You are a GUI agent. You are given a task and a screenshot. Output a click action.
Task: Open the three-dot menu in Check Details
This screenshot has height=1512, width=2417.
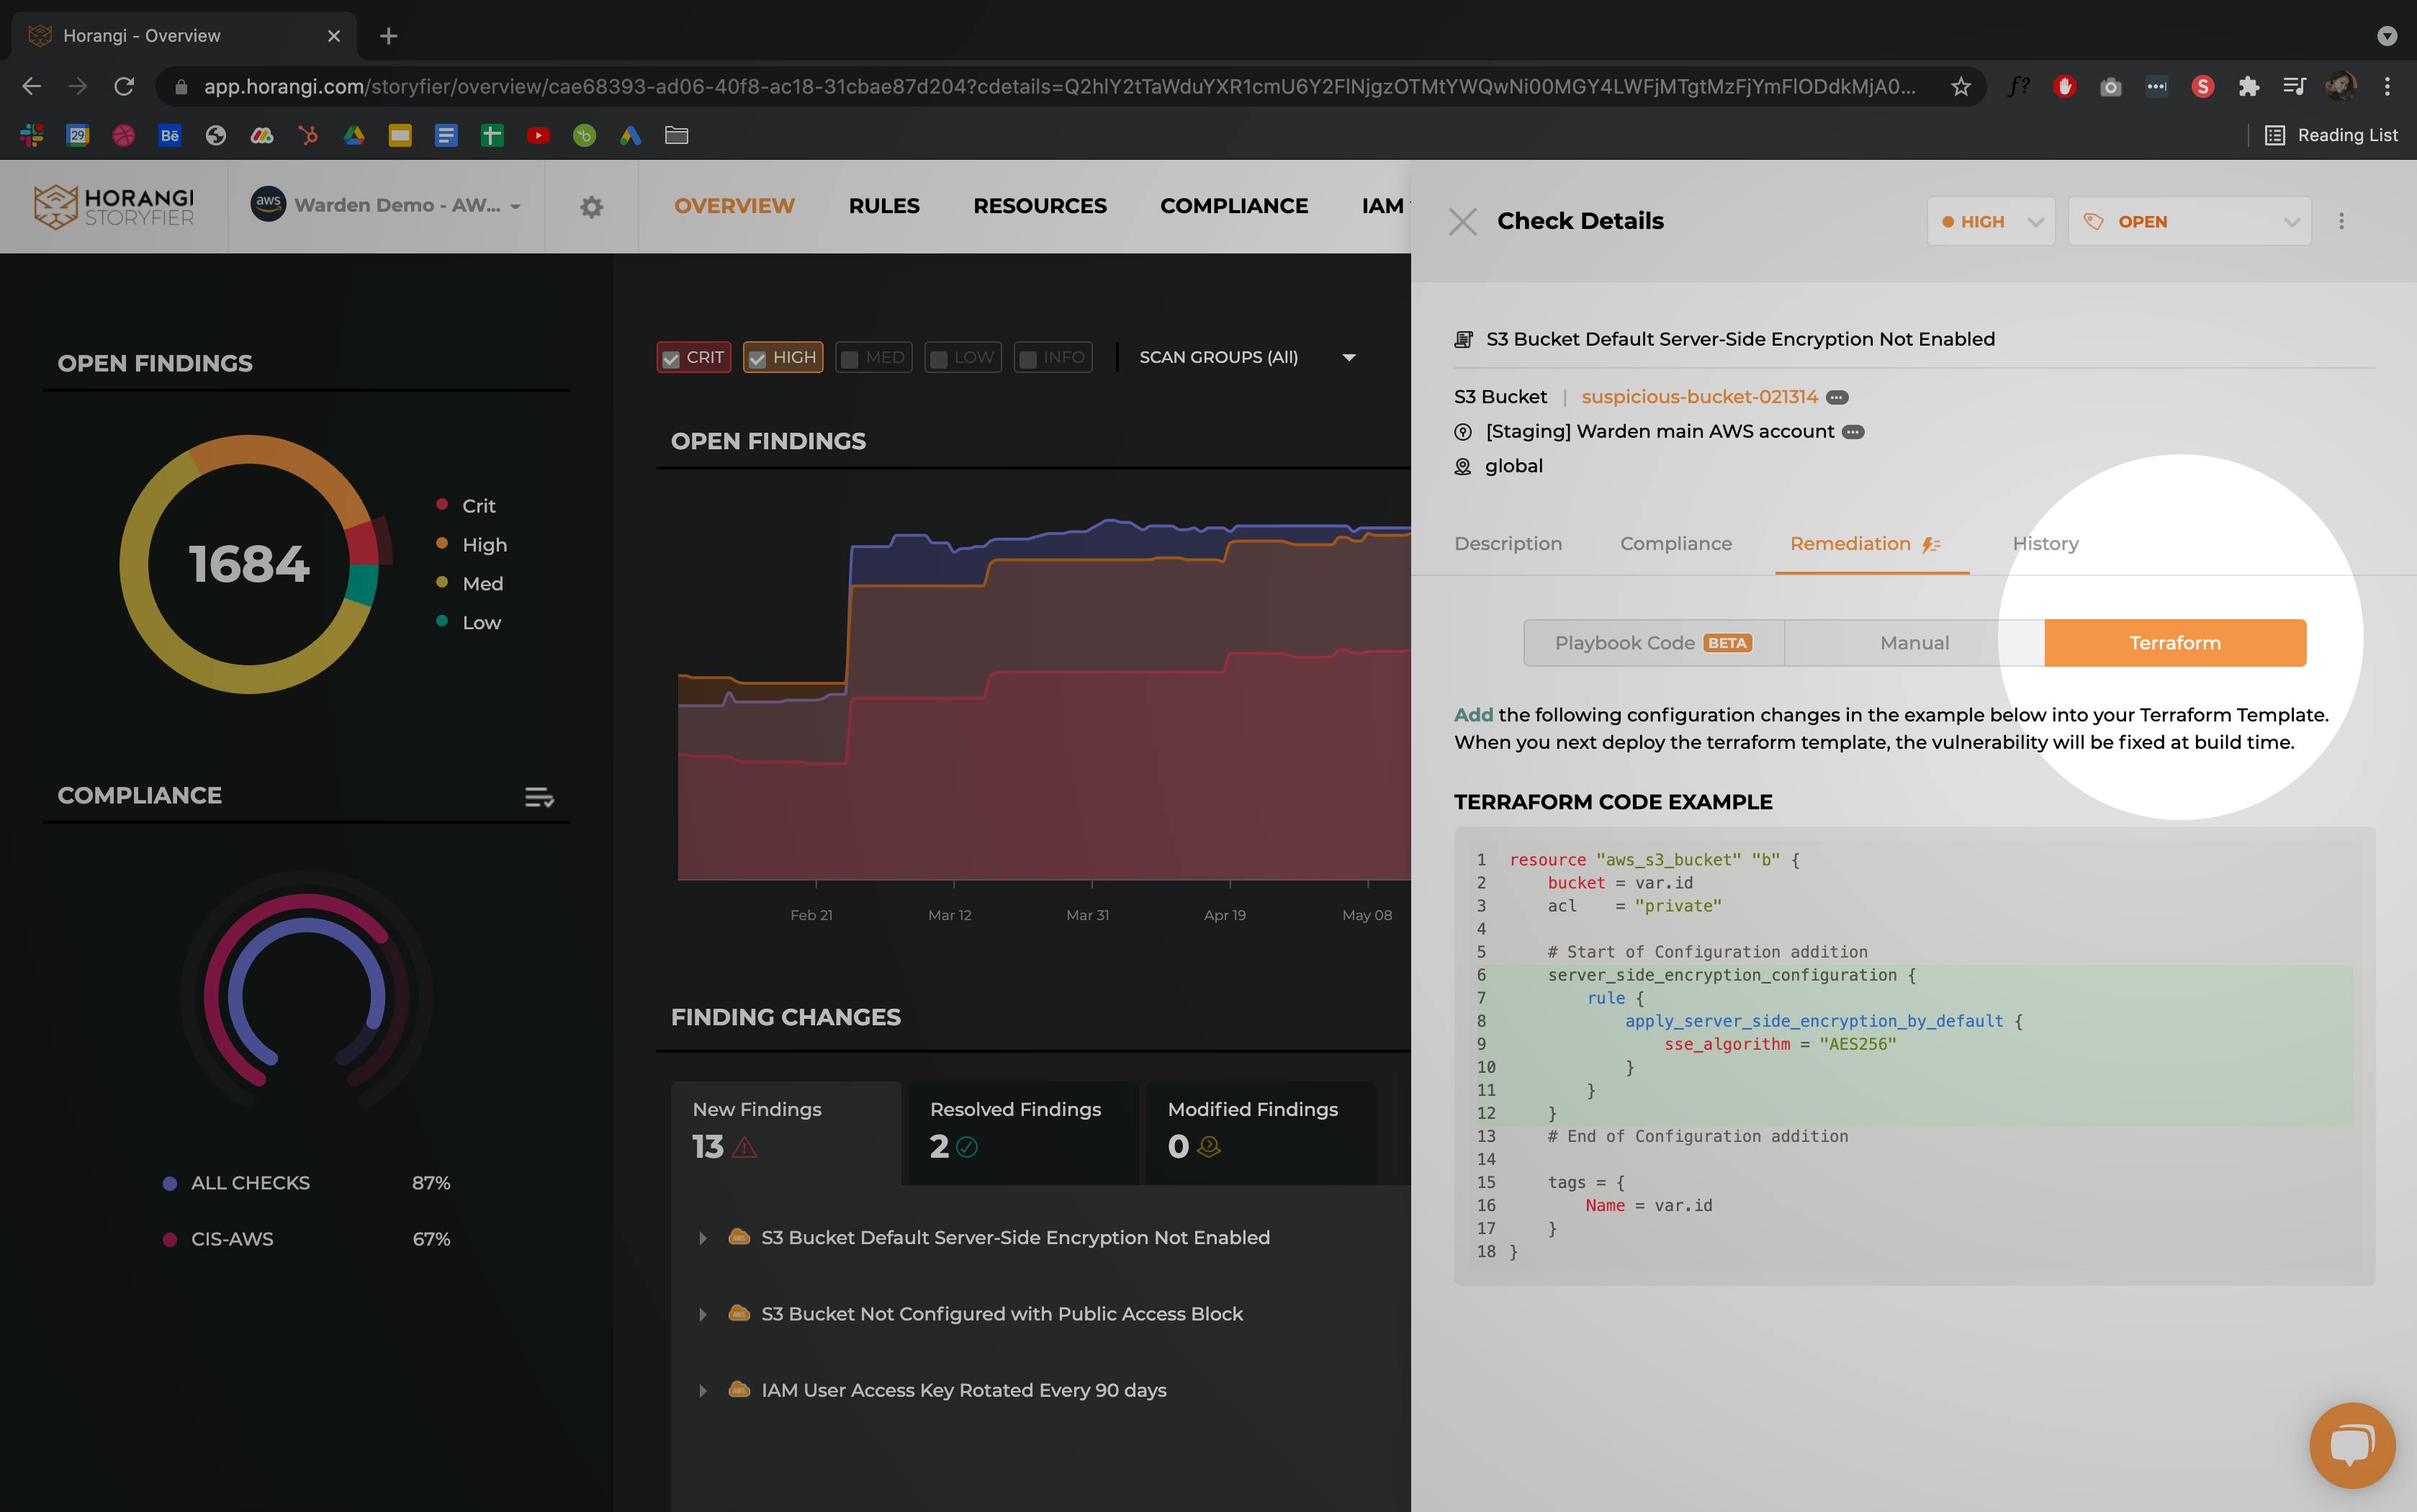tap(2341, 221)
